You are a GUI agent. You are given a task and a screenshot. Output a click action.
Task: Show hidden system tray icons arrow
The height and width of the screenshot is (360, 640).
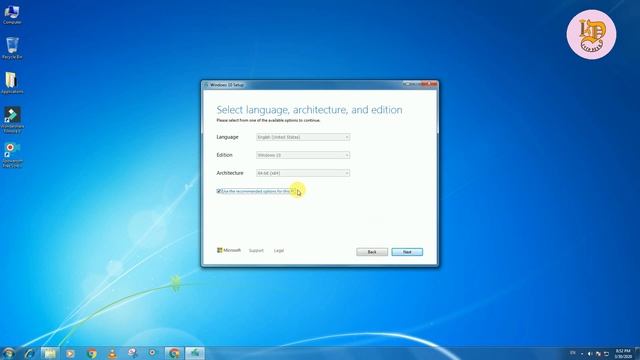(582, 353)
